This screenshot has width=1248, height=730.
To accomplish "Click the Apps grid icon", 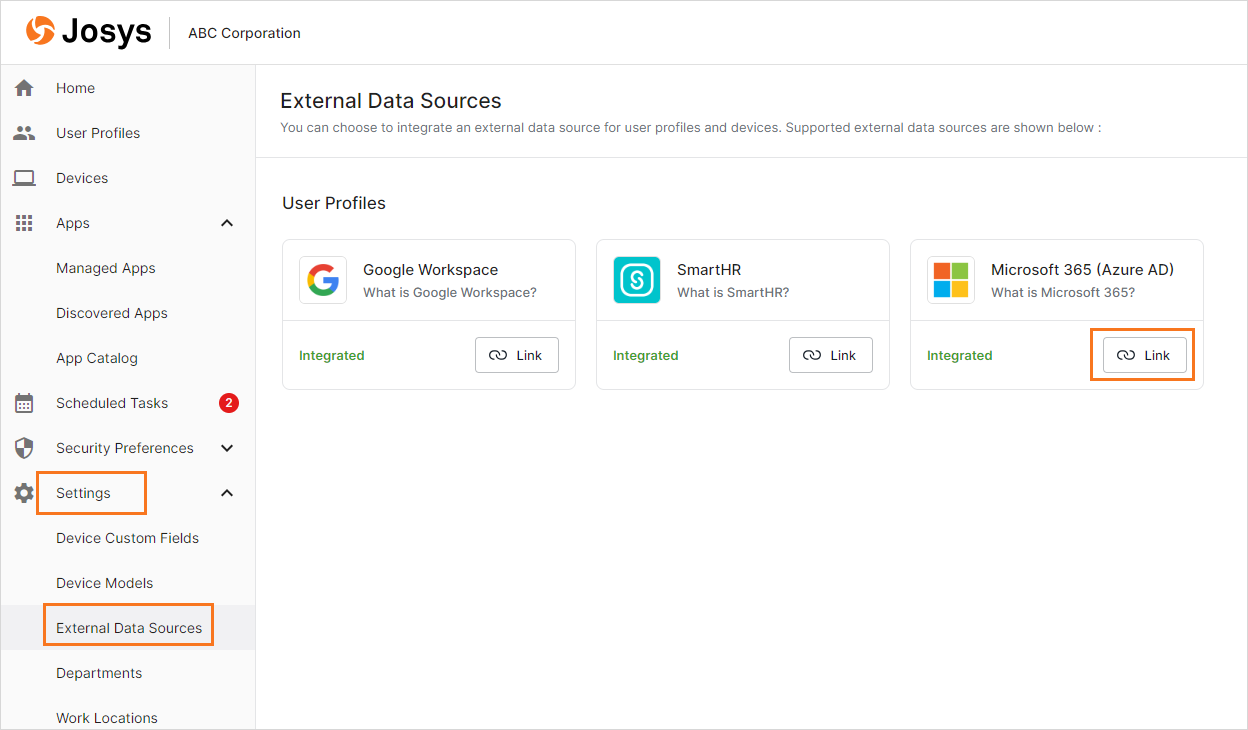I will tap(24, 223).
